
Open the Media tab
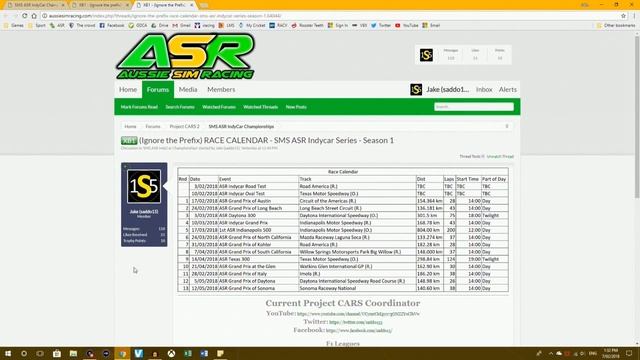pos(188,89)
